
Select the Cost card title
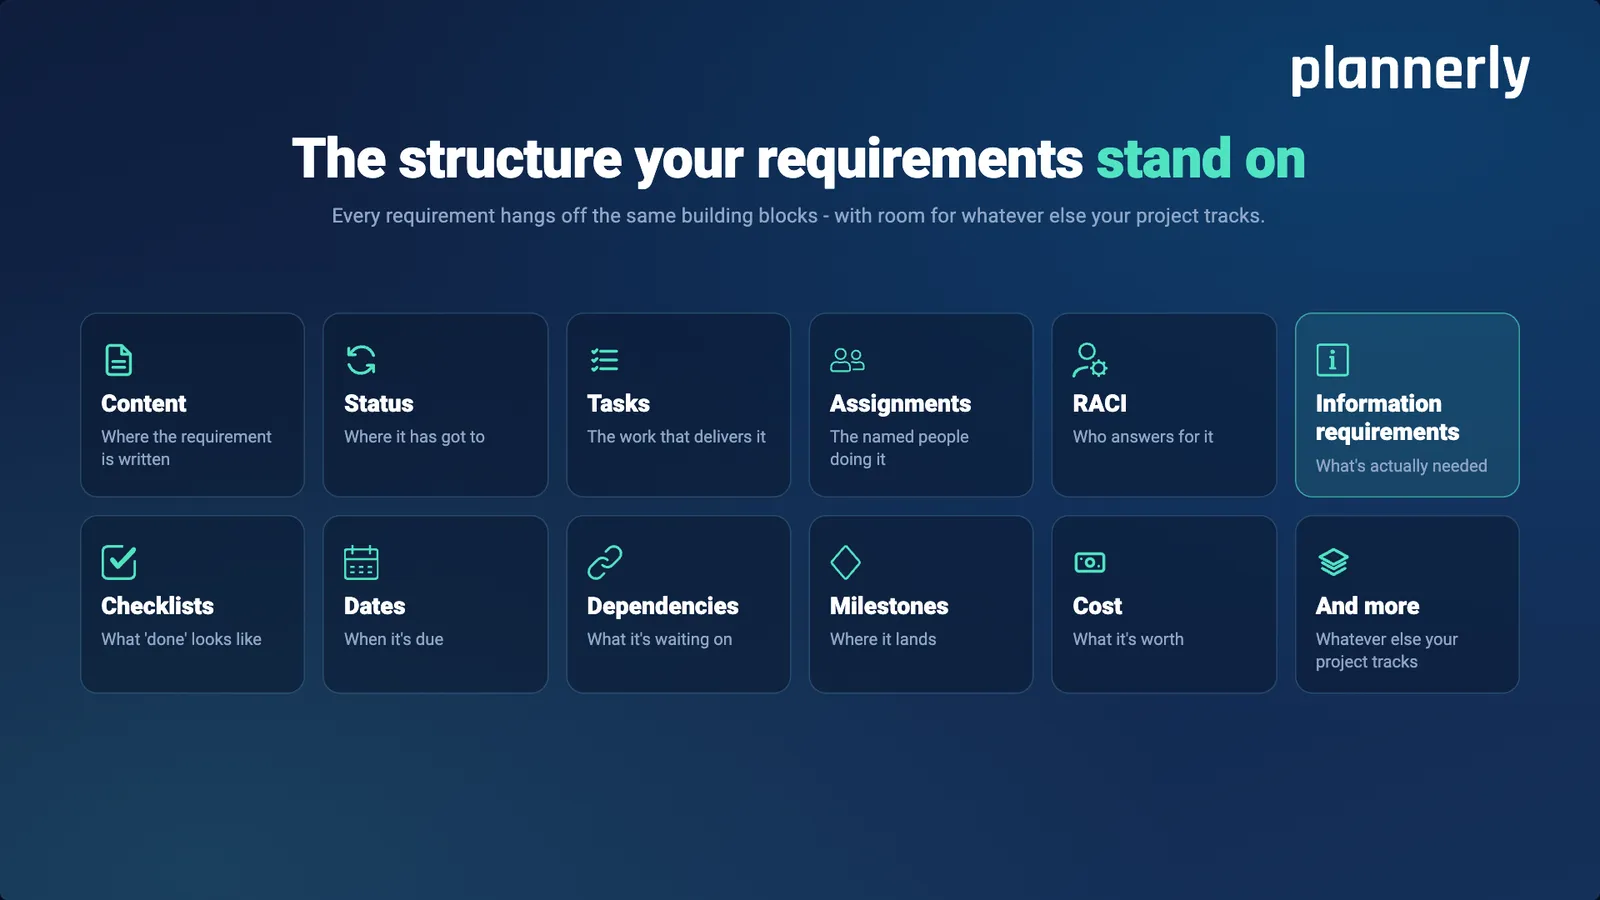pos(1097,606)
